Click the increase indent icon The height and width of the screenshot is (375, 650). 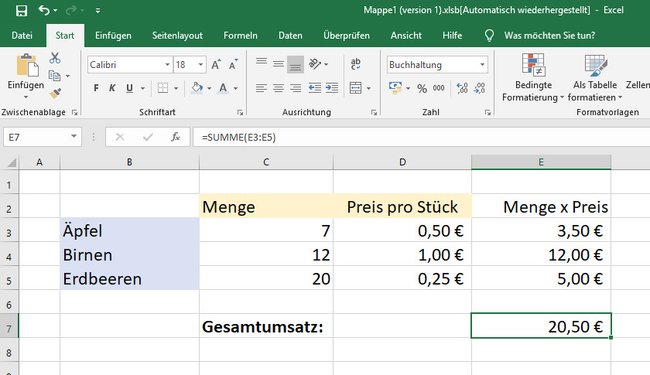pyautogui.click(x=332, y=88)
